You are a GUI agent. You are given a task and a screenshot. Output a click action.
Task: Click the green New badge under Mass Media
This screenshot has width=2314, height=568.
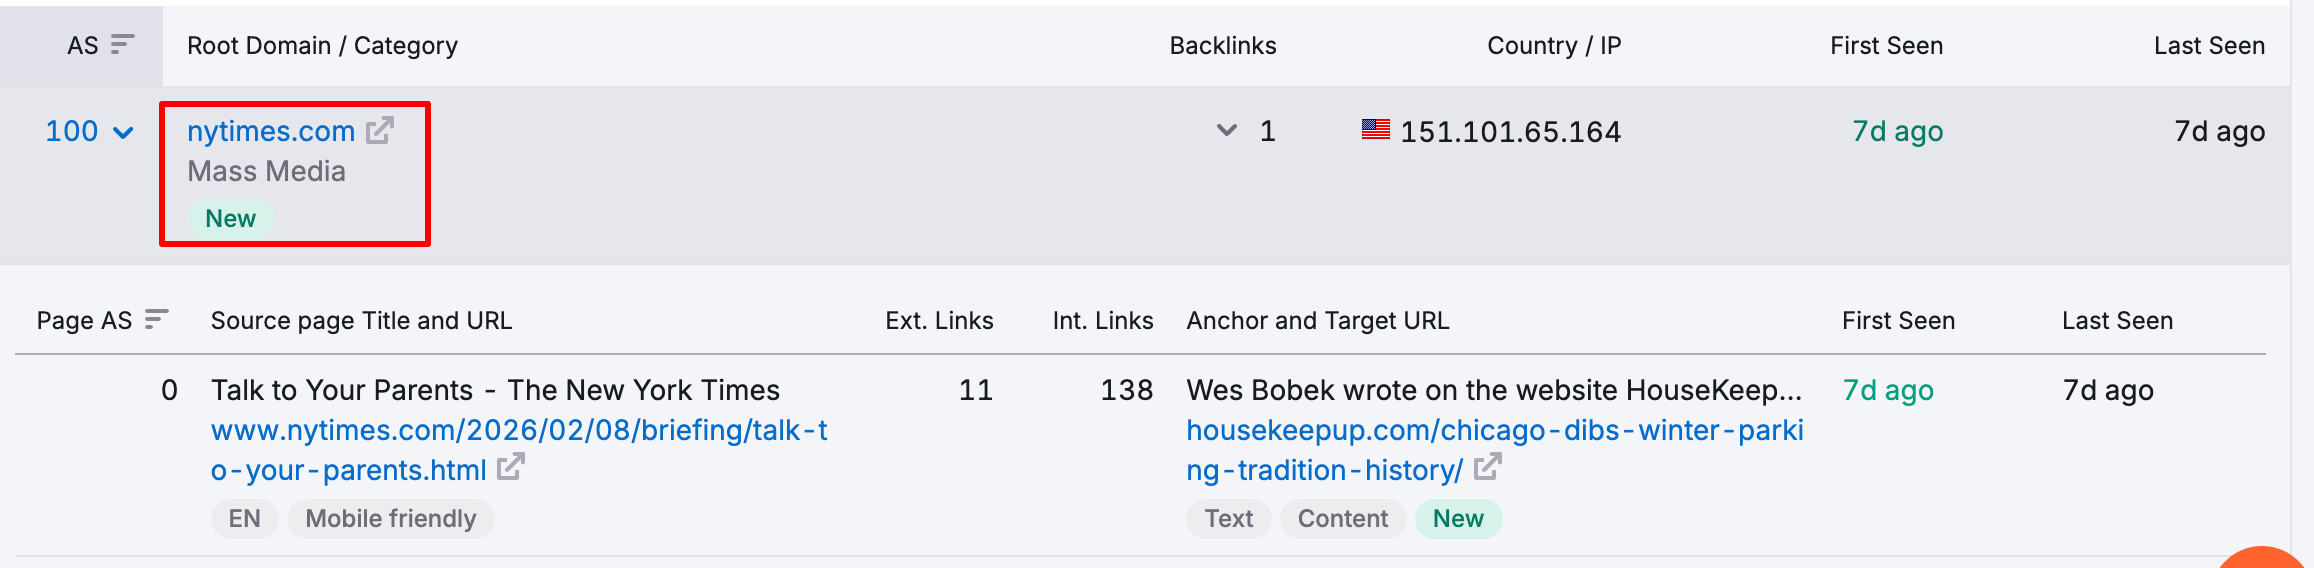(x=231, y=219)
